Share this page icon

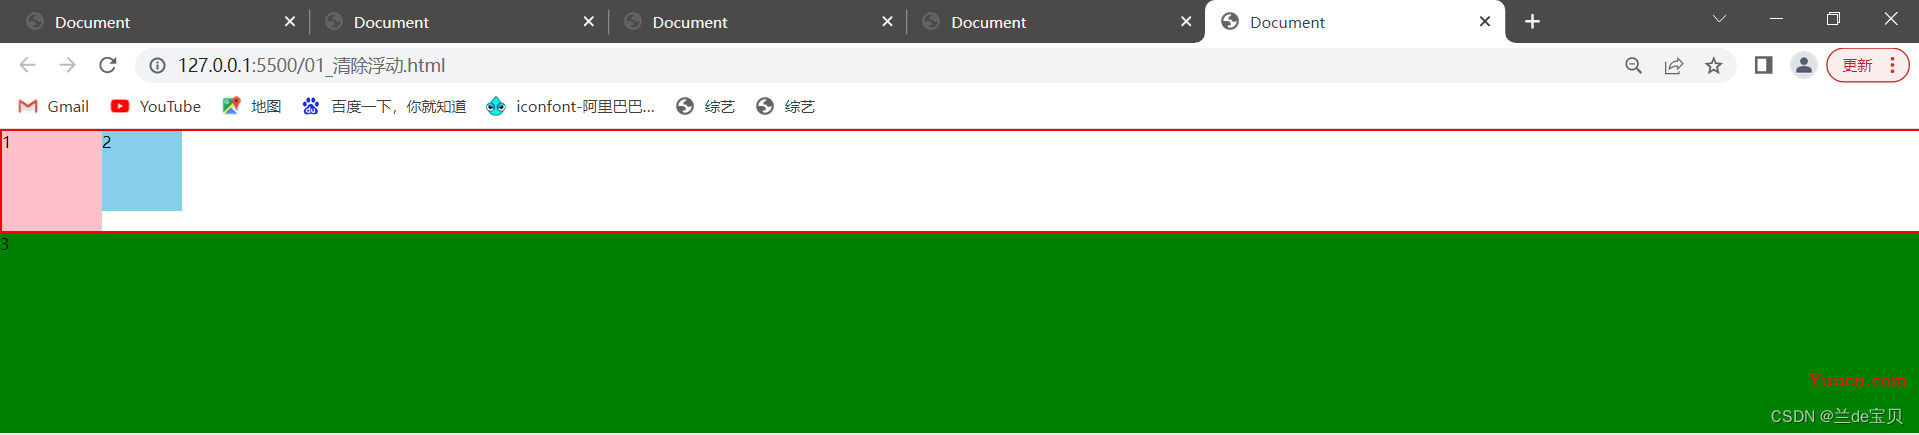tap(1673, 65)
